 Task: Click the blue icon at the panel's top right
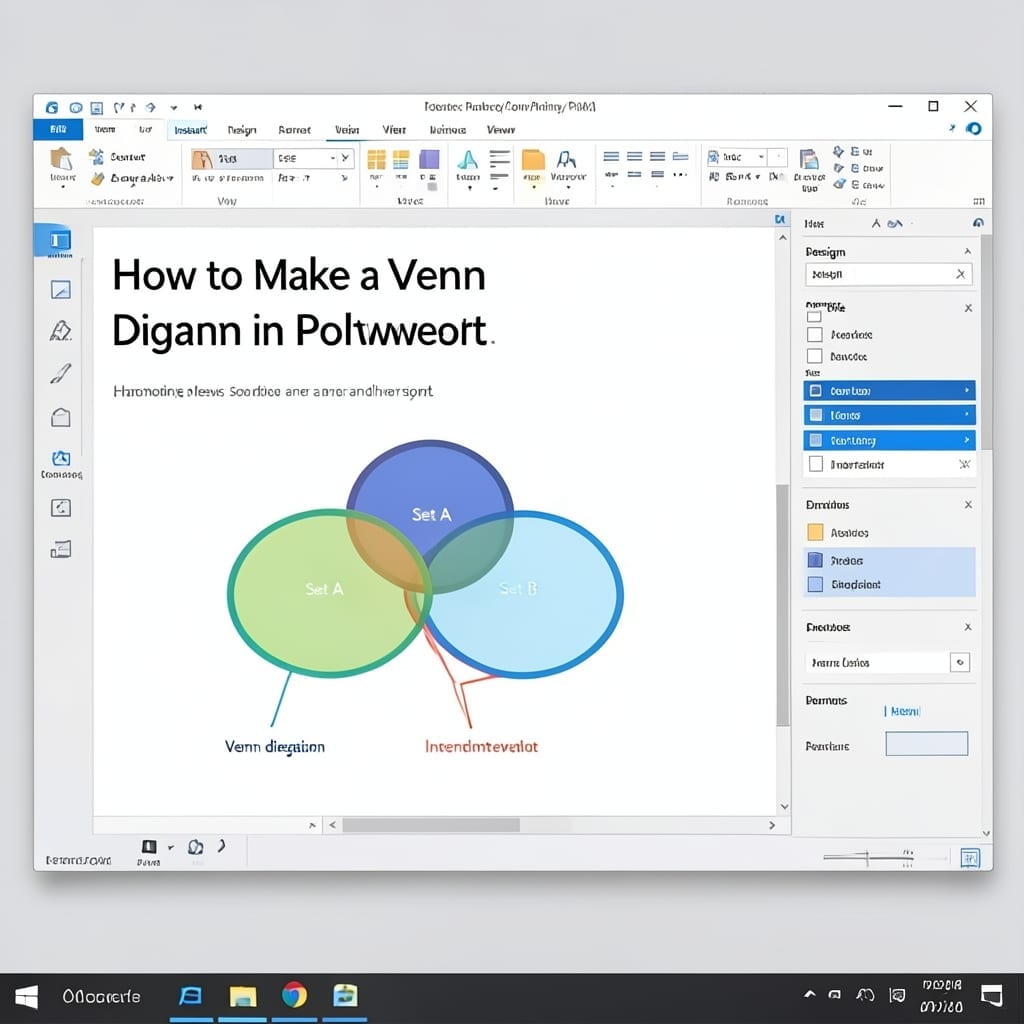point(978,223)
